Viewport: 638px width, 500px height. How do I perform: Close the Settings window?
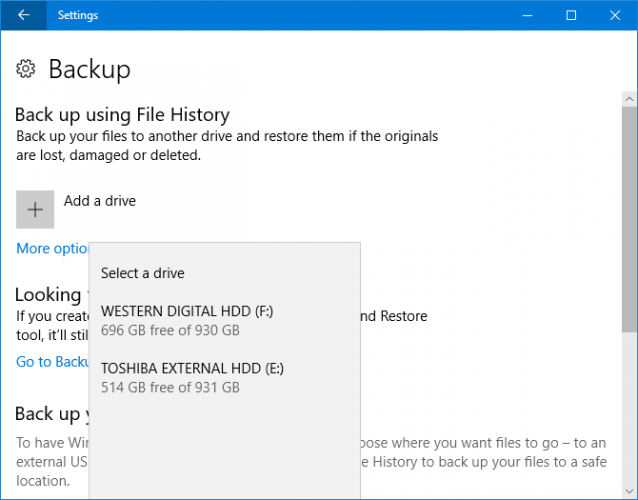click(x=615, y=15)
